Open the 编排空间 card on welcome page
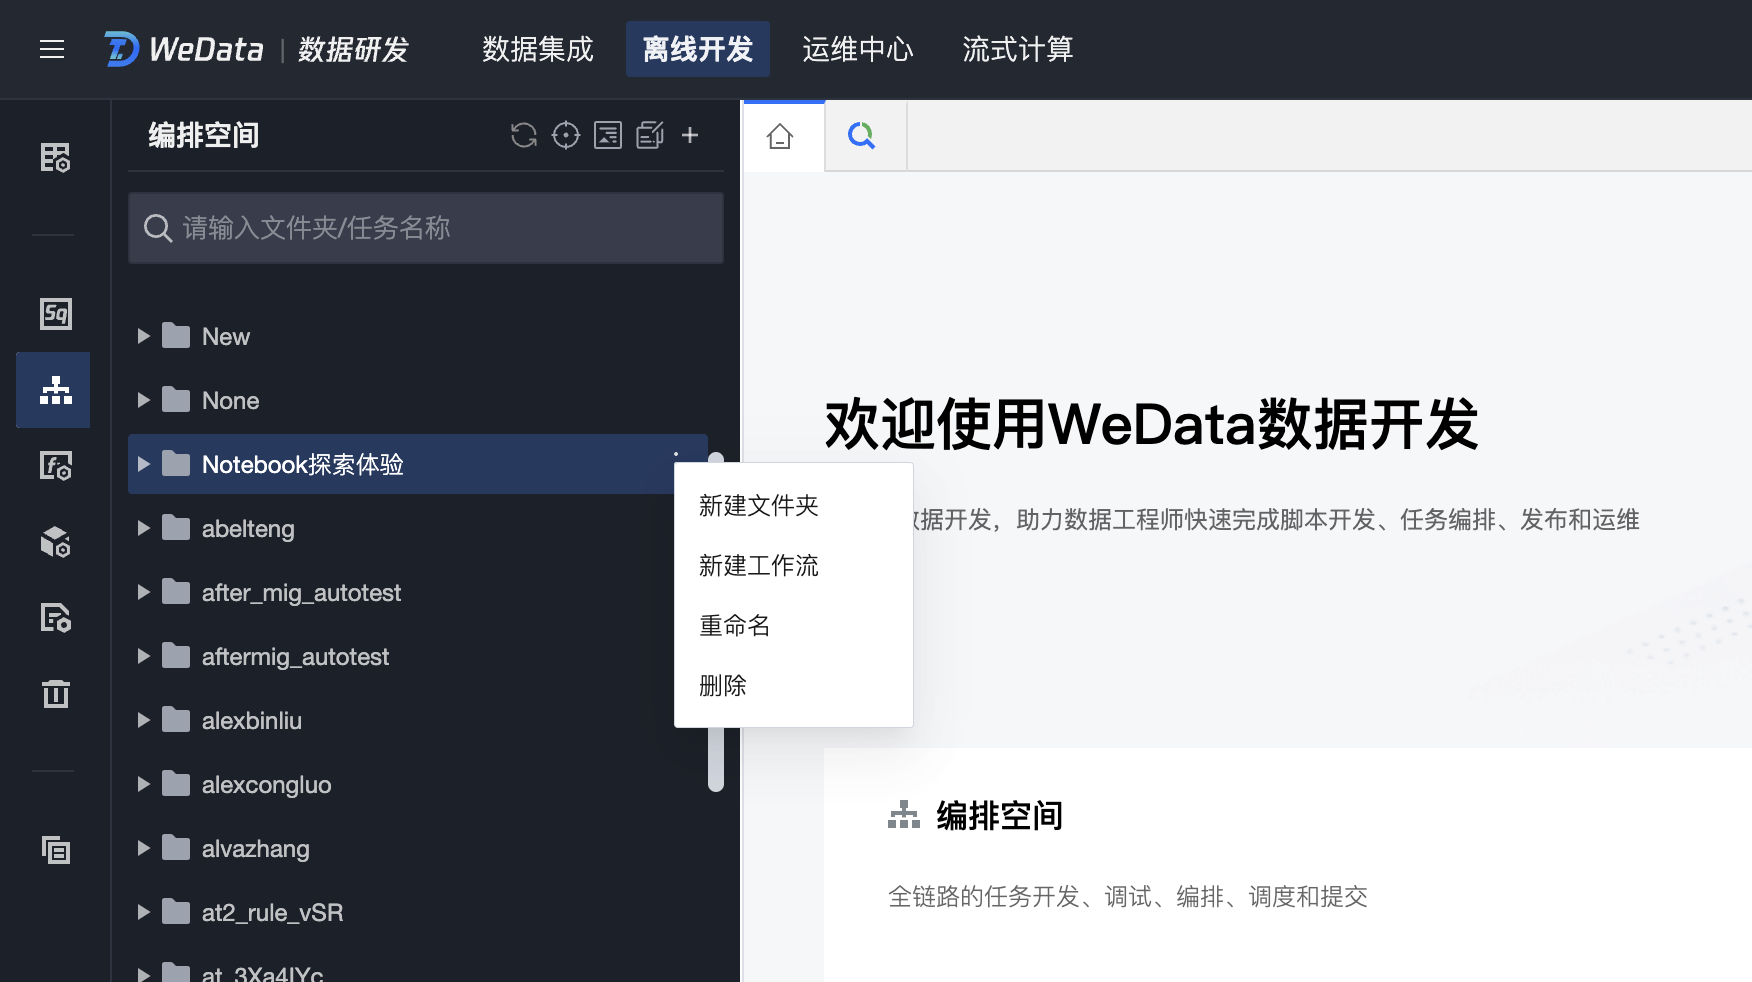1752x982 pixels. (x=1288, y=864)
